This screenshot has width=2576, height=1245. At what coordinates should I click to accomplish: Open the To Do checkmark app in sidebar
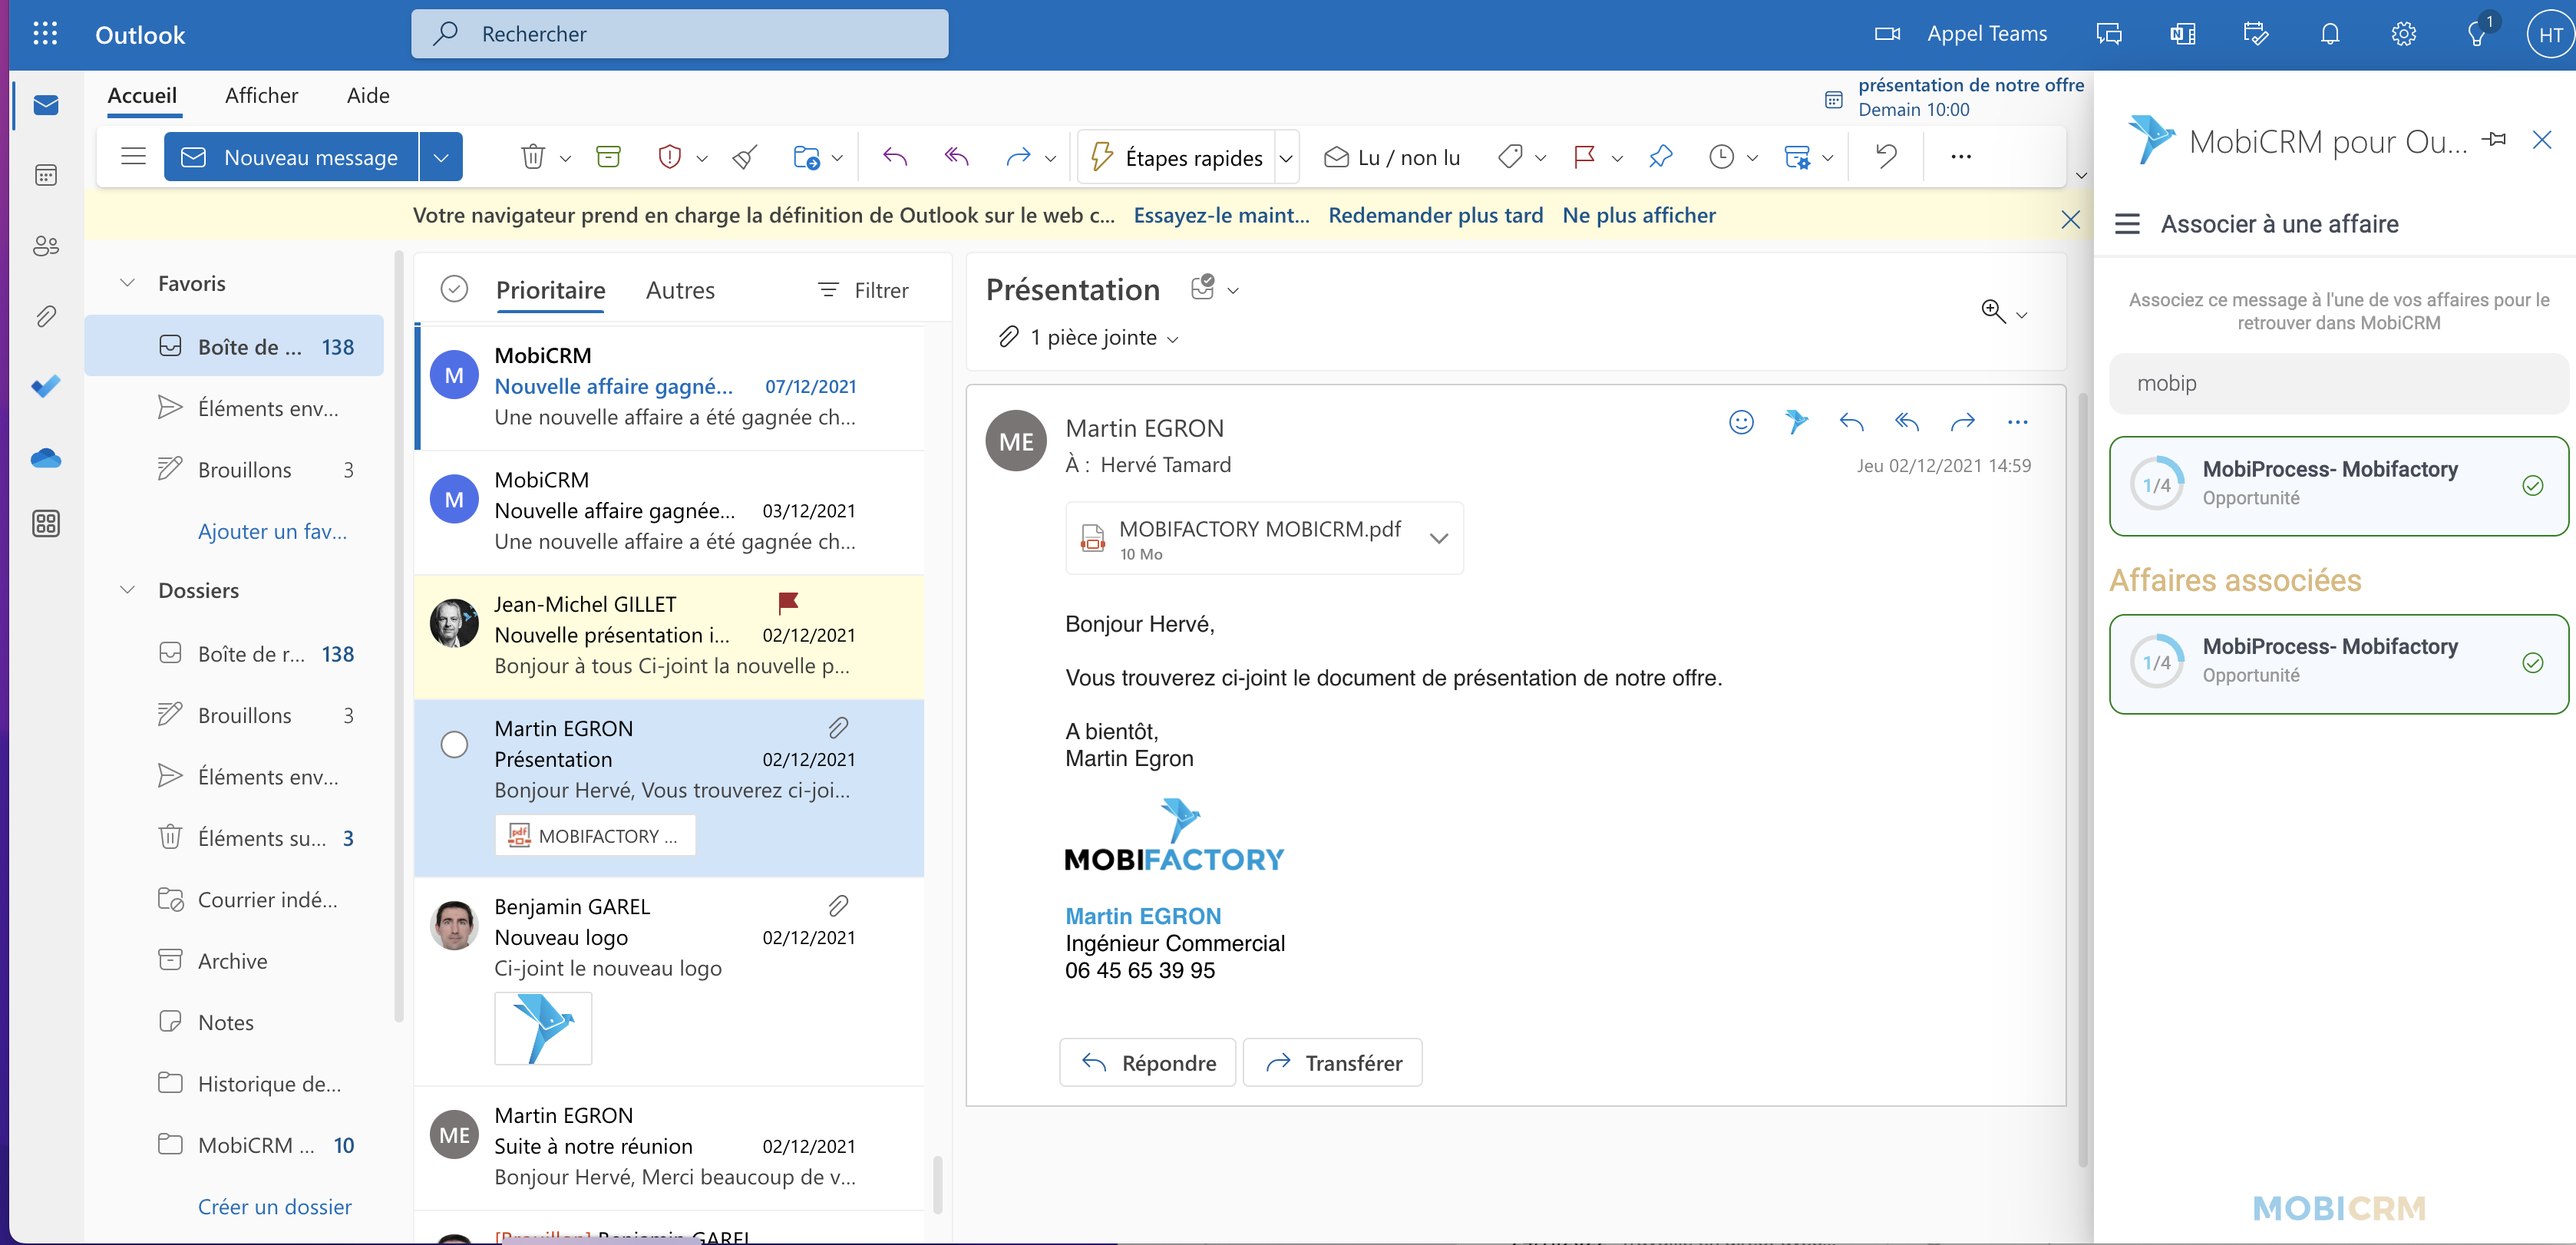coord(45,386)
